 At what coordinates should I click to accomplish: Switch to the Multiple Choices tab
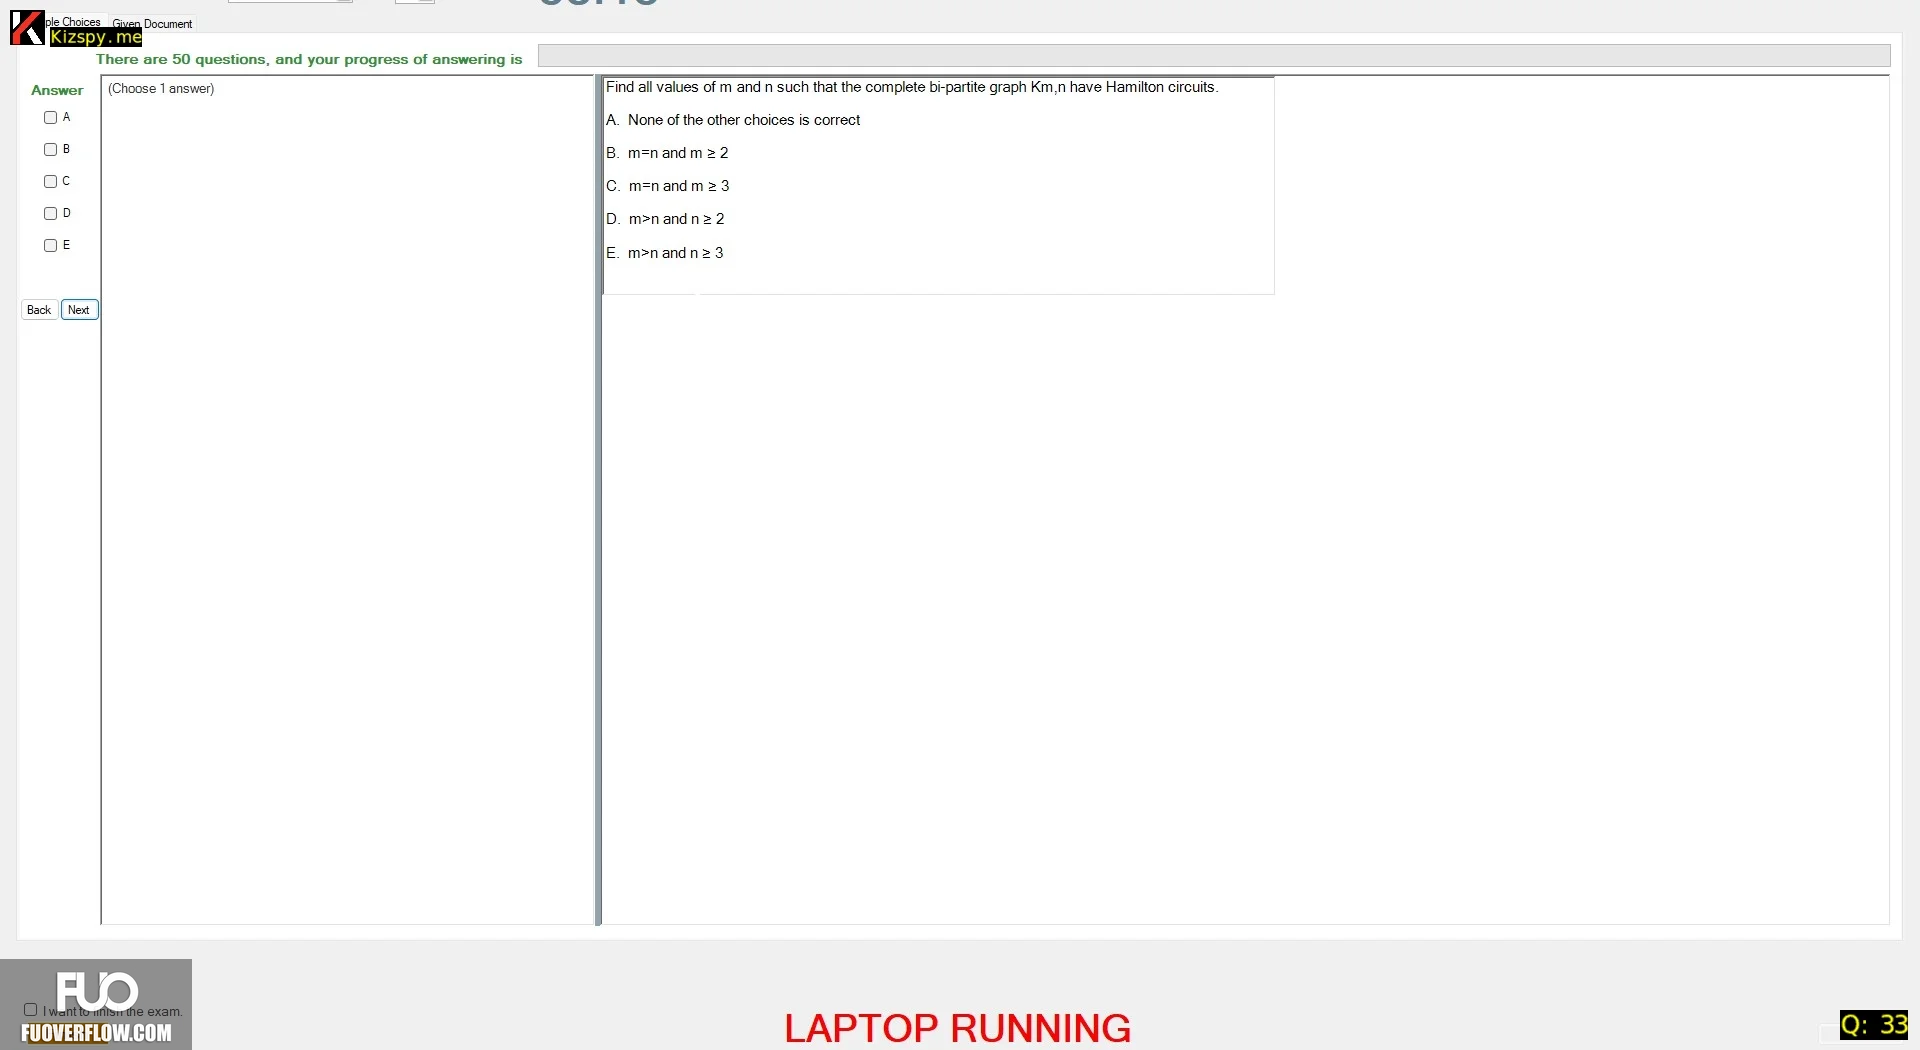point(74,22)
